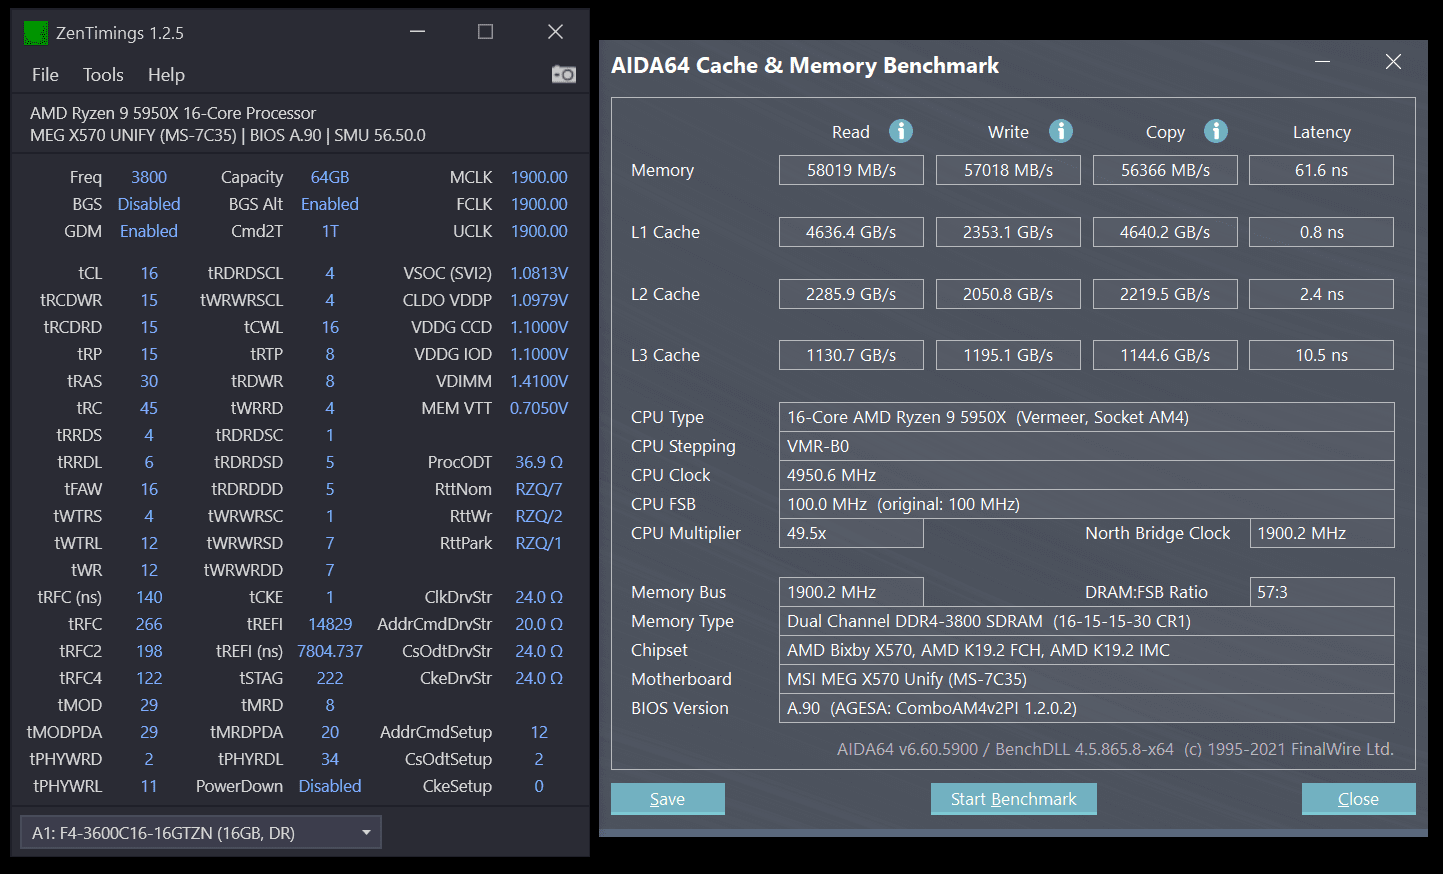This screenshot has height=874, width=1443.
Task: Select the BIOS Version A.90 field
Action: (1086, 708)
